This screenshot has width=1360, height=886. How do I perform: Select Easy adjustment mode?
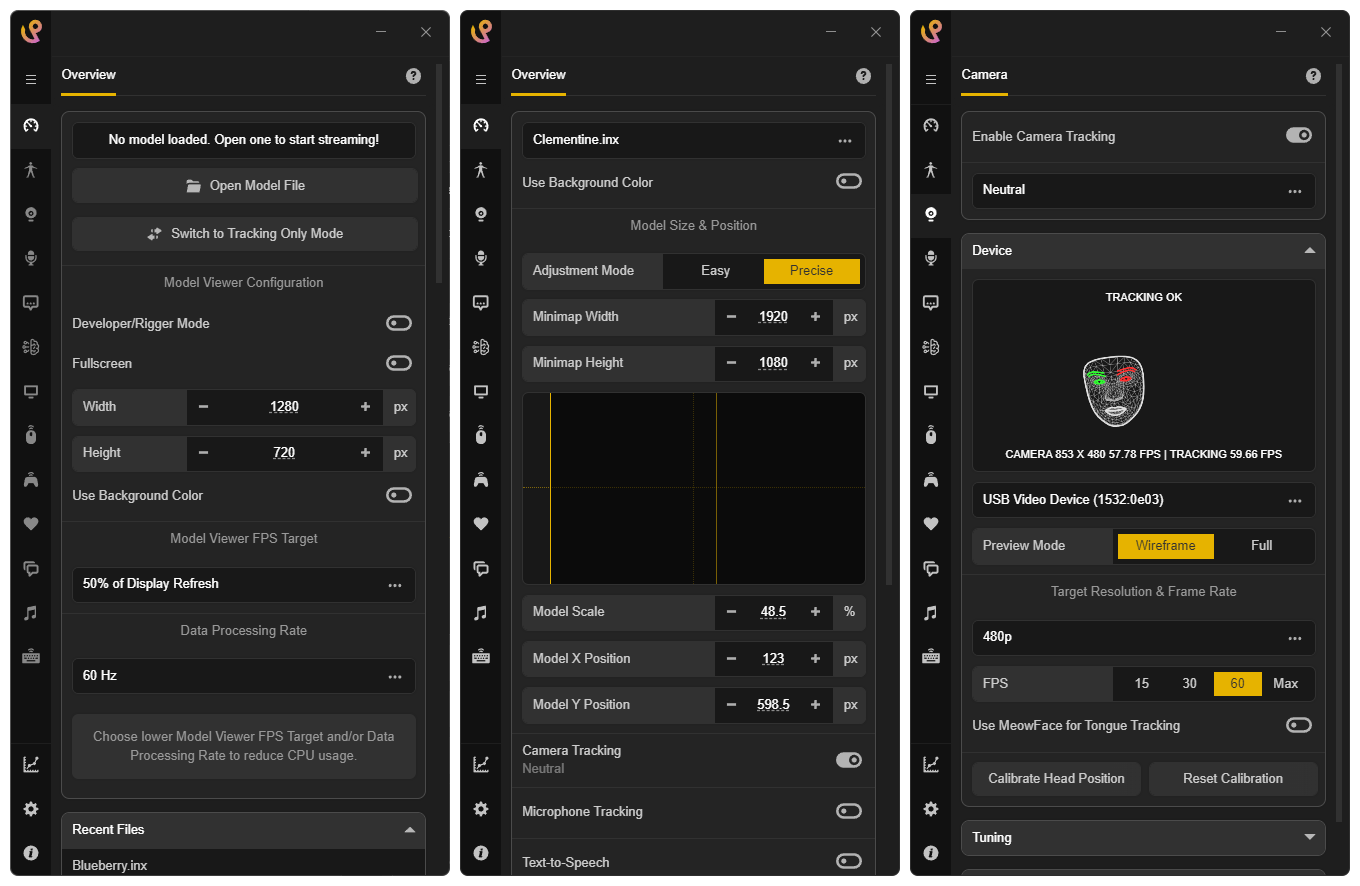point(715,271)
